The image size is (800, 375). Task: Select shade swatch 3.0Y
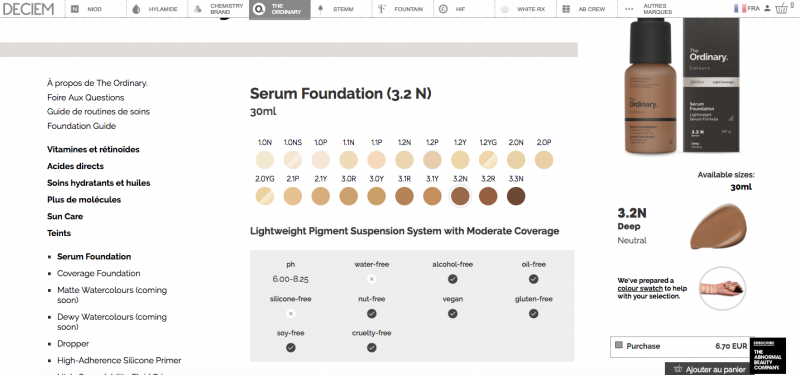click(x=377, y=196)
